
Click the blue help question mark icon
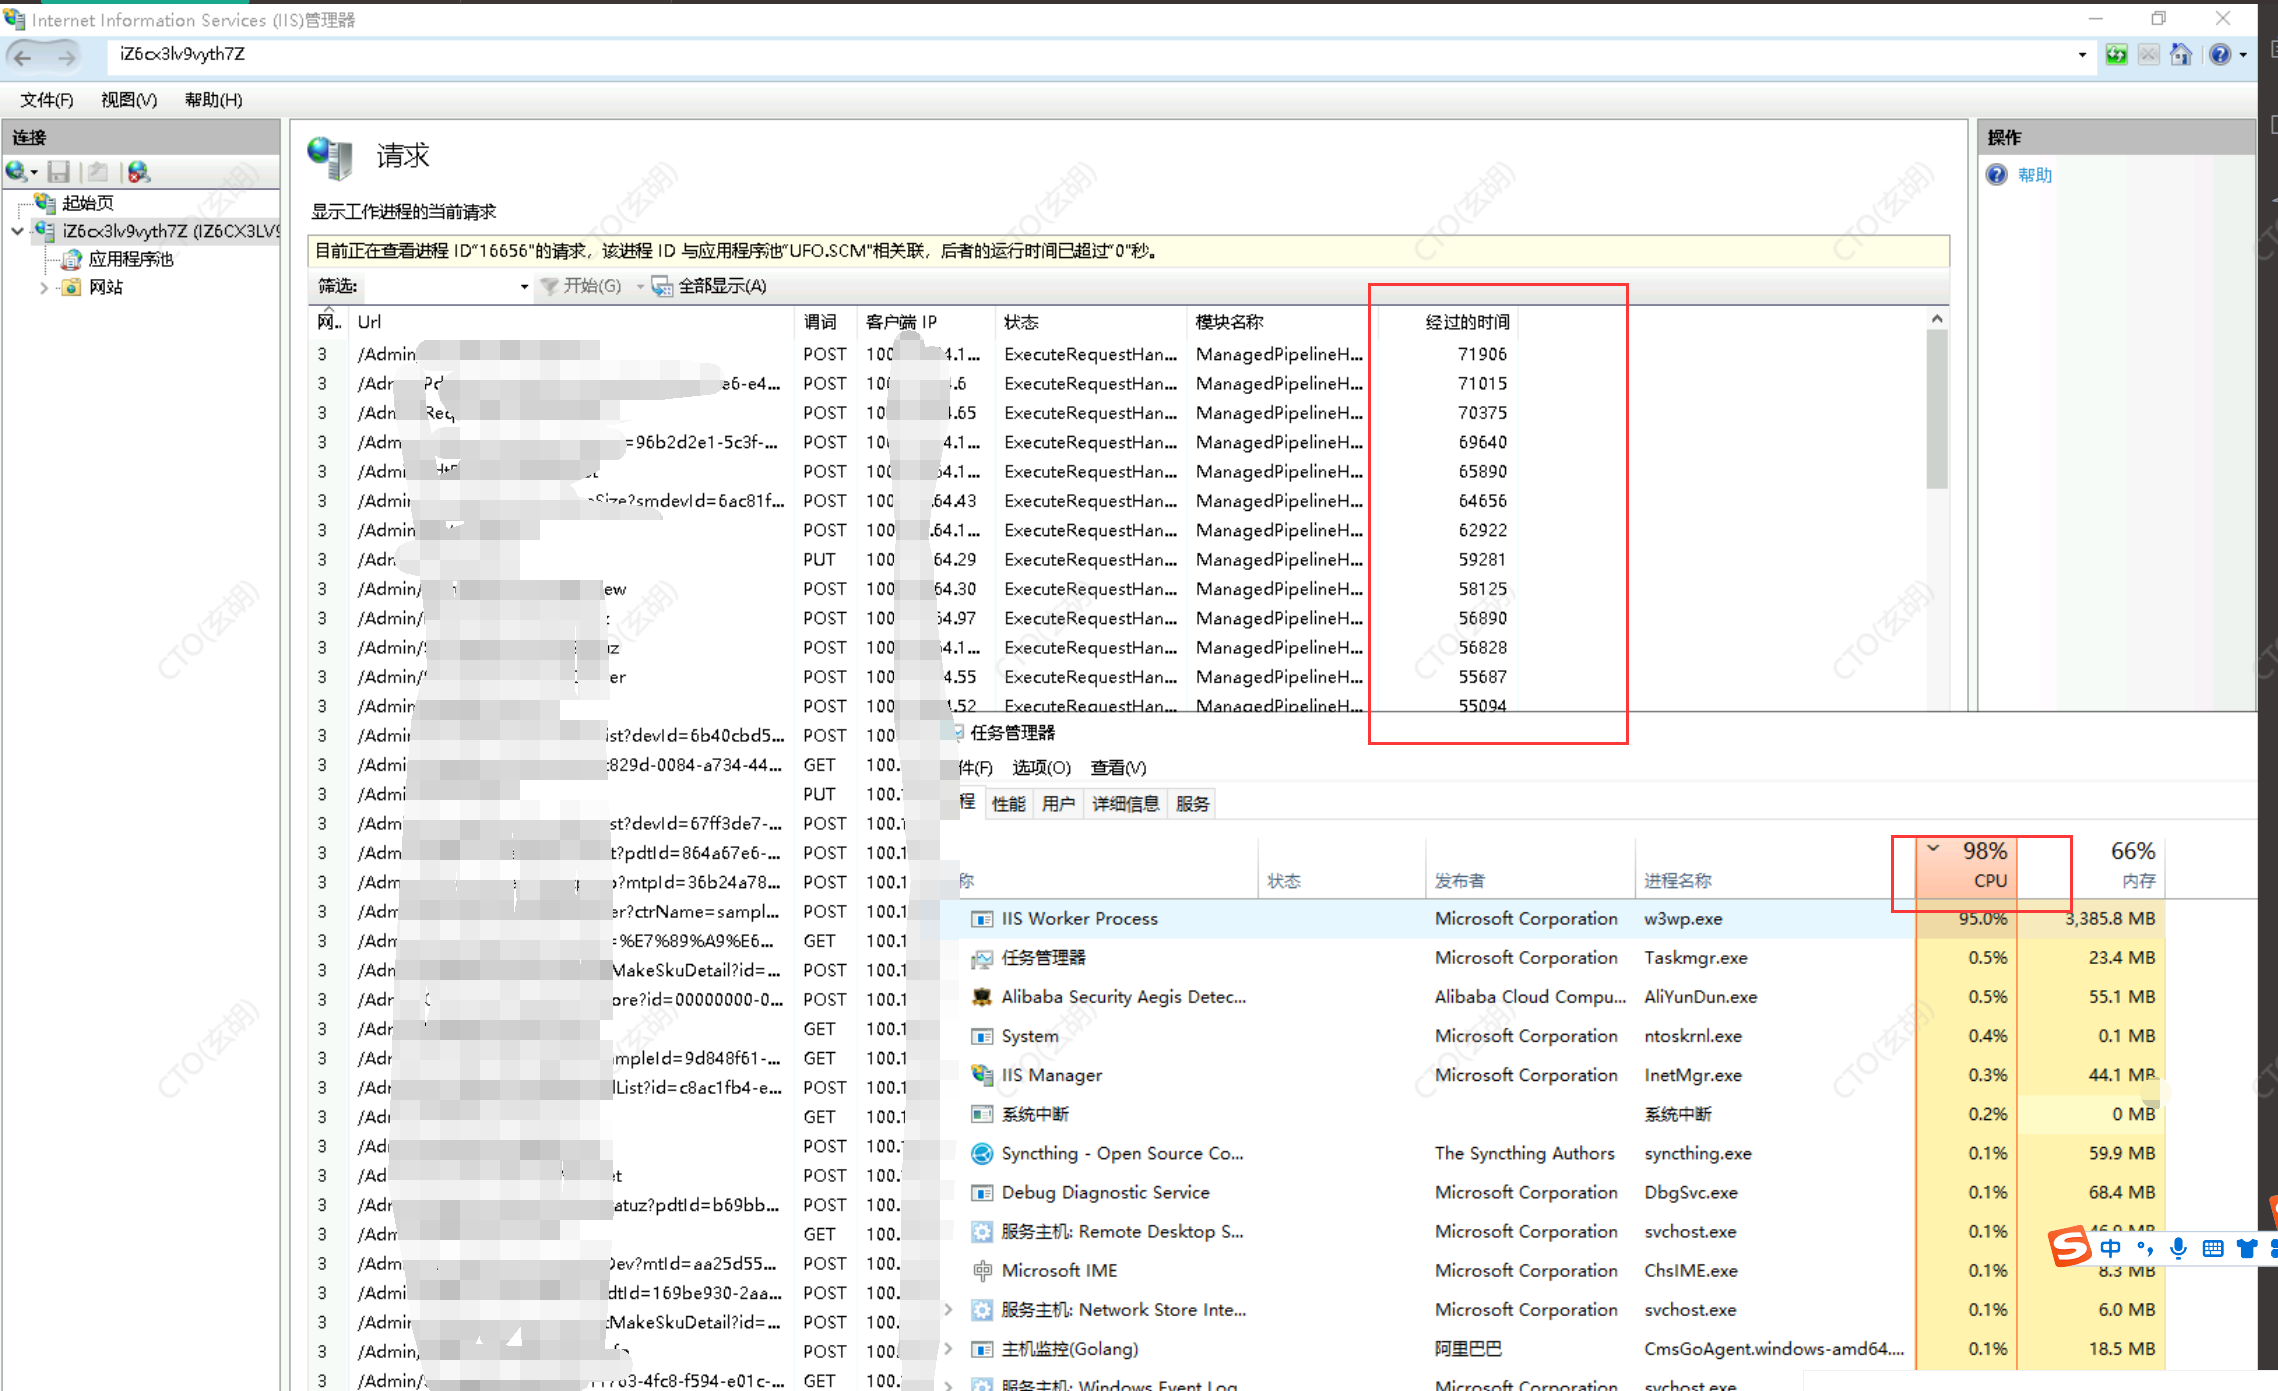pos(2220,55)
